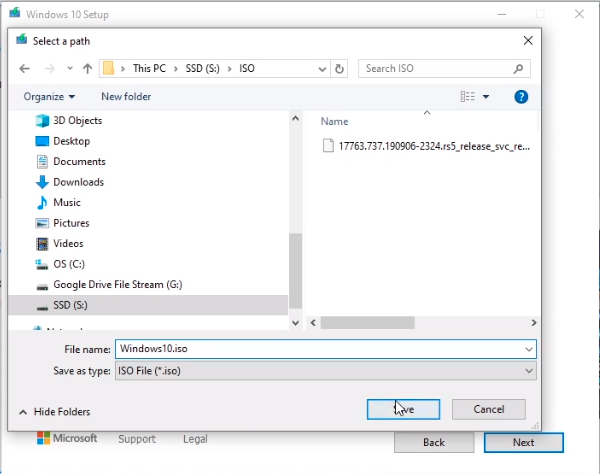
Task: Open Videos in navigation pane
Action: [x=68, y=244]
